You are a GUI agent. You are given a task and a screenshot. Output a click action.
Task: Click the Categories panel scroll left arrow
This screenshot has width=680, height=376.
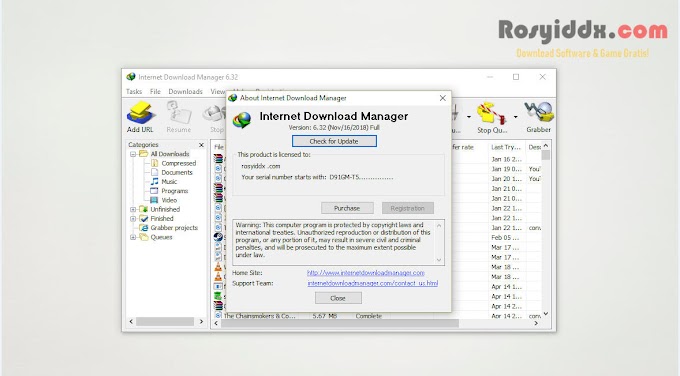(131, 321)
